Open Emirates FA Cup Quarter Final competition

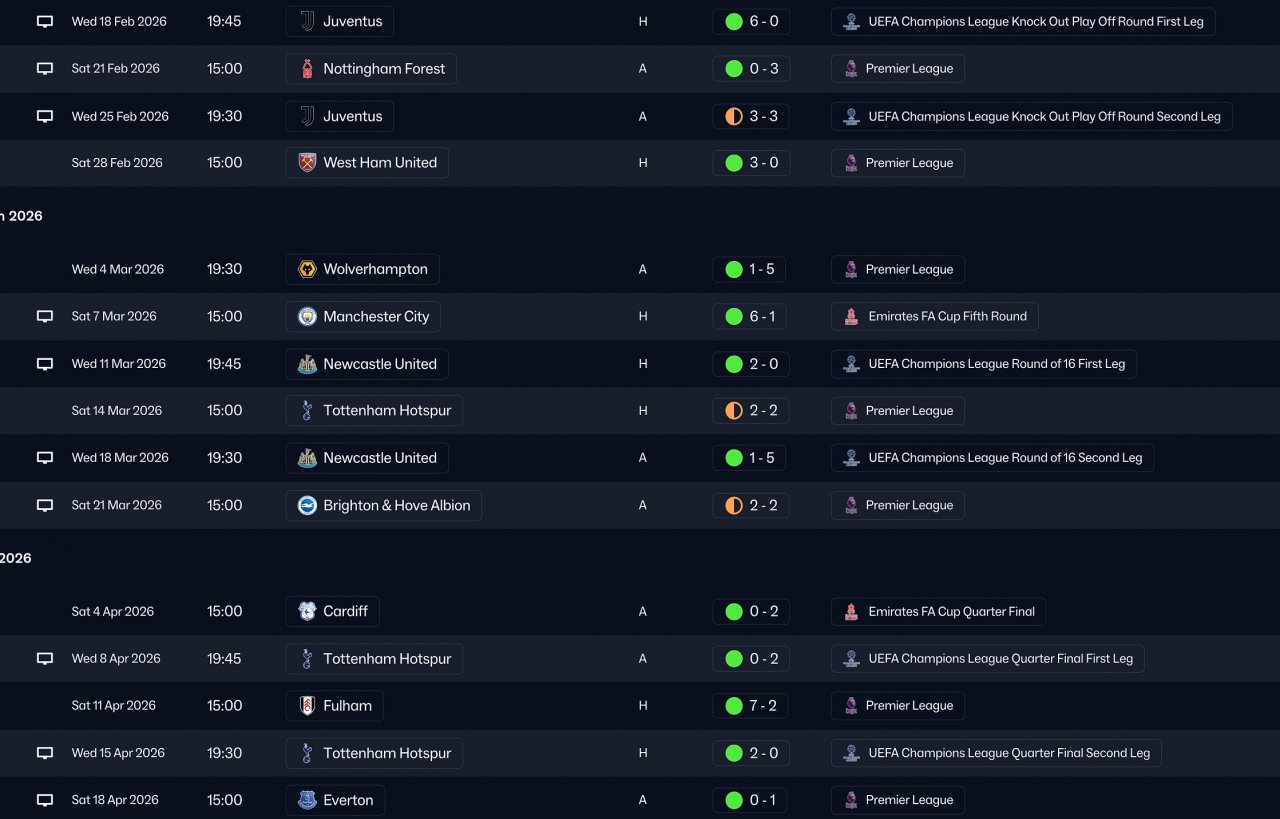point(938,612)
